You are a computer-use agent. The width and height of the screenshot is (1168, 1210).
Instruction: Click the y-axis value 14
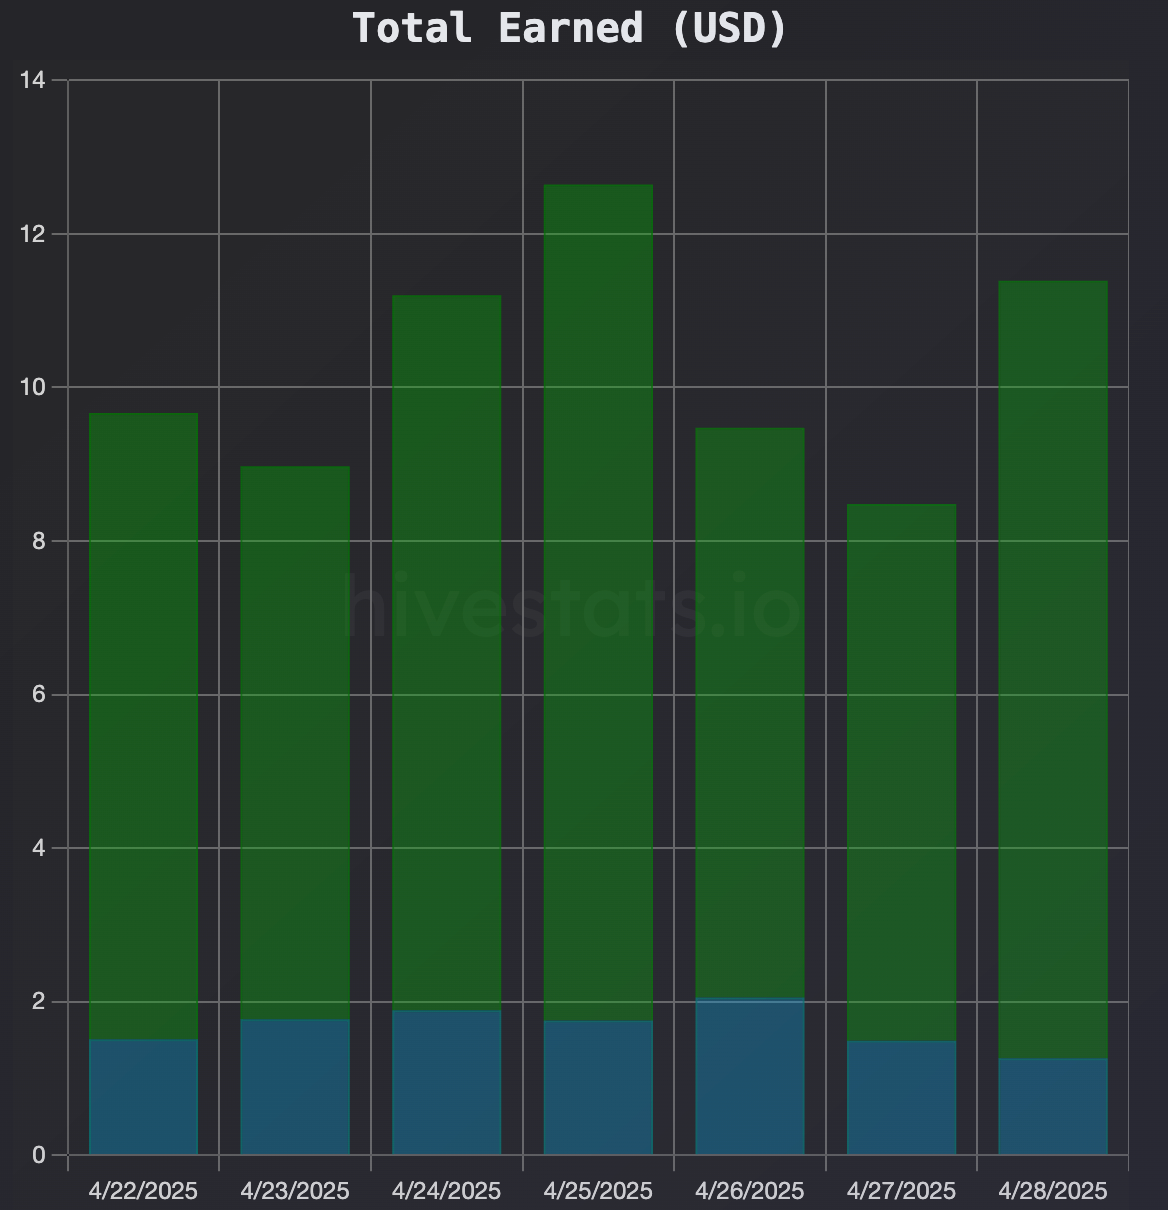click(33, 80)
